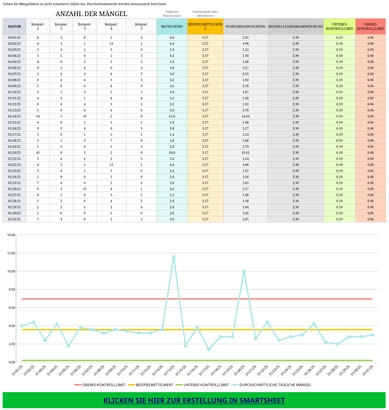Select Beispiel 1 value 34 in row 01/14/25
Viewport: 389px width, 410px height.
[38, 116]
